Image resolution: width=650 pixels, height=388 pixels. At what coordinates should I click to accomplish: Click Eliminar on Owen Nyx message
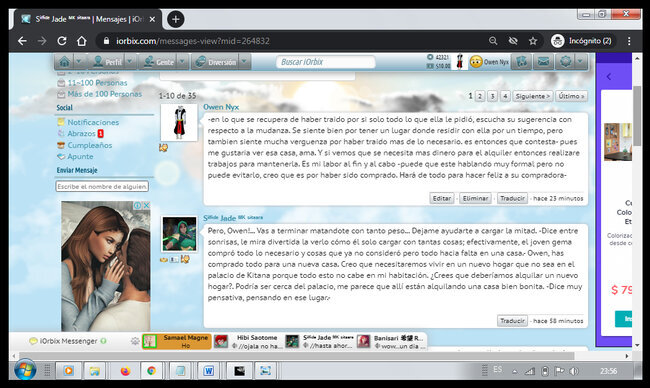(x=475, y=199)
